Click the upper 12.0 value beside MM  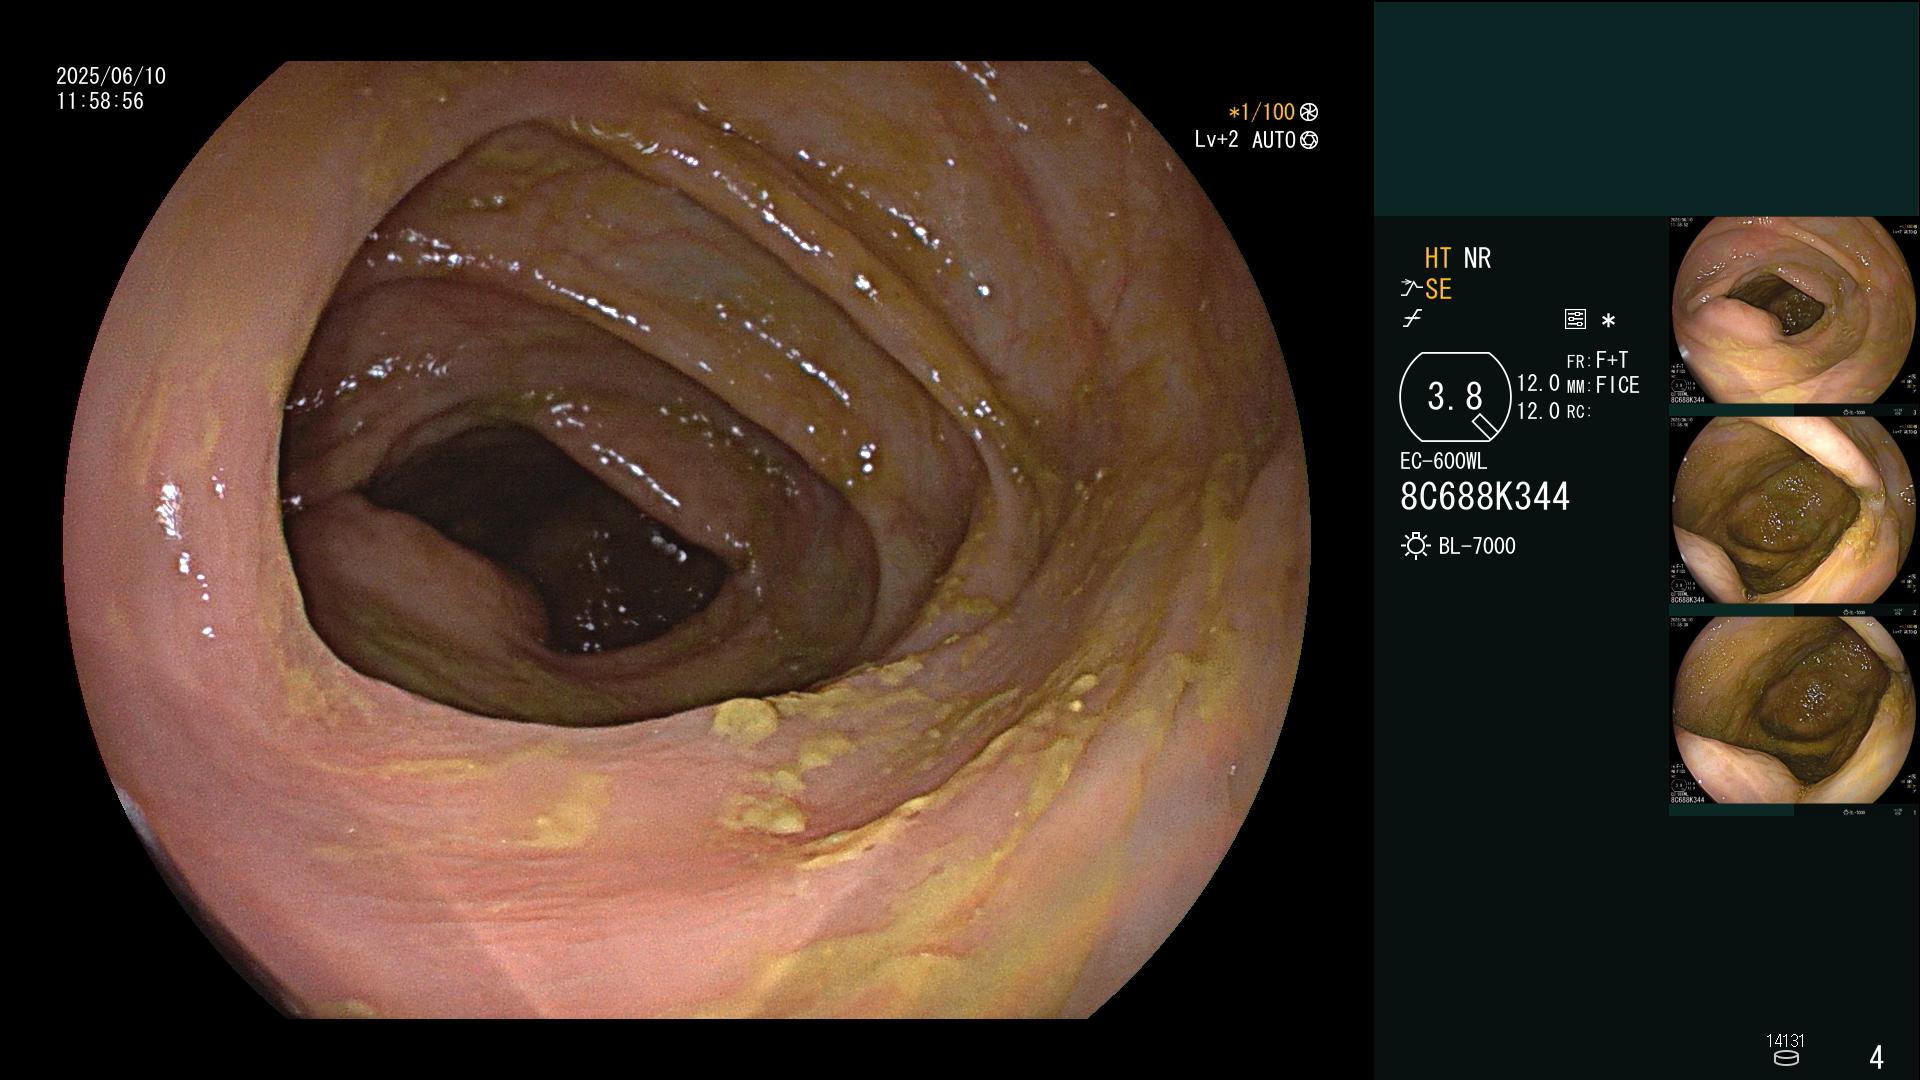coord(1538,383)
